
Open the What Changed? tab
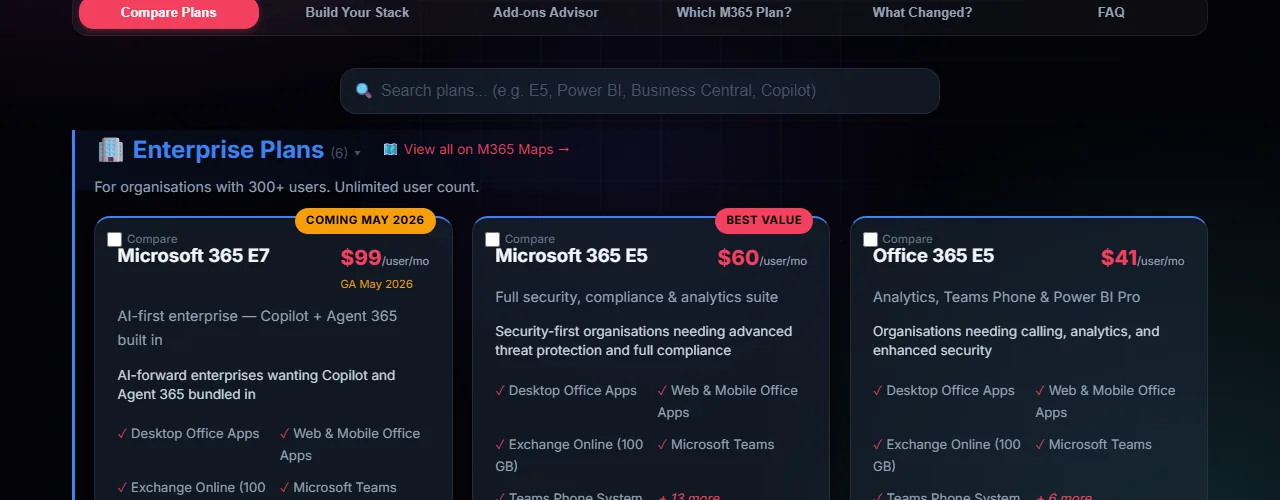pyautogui.click(x=922, y=13)
